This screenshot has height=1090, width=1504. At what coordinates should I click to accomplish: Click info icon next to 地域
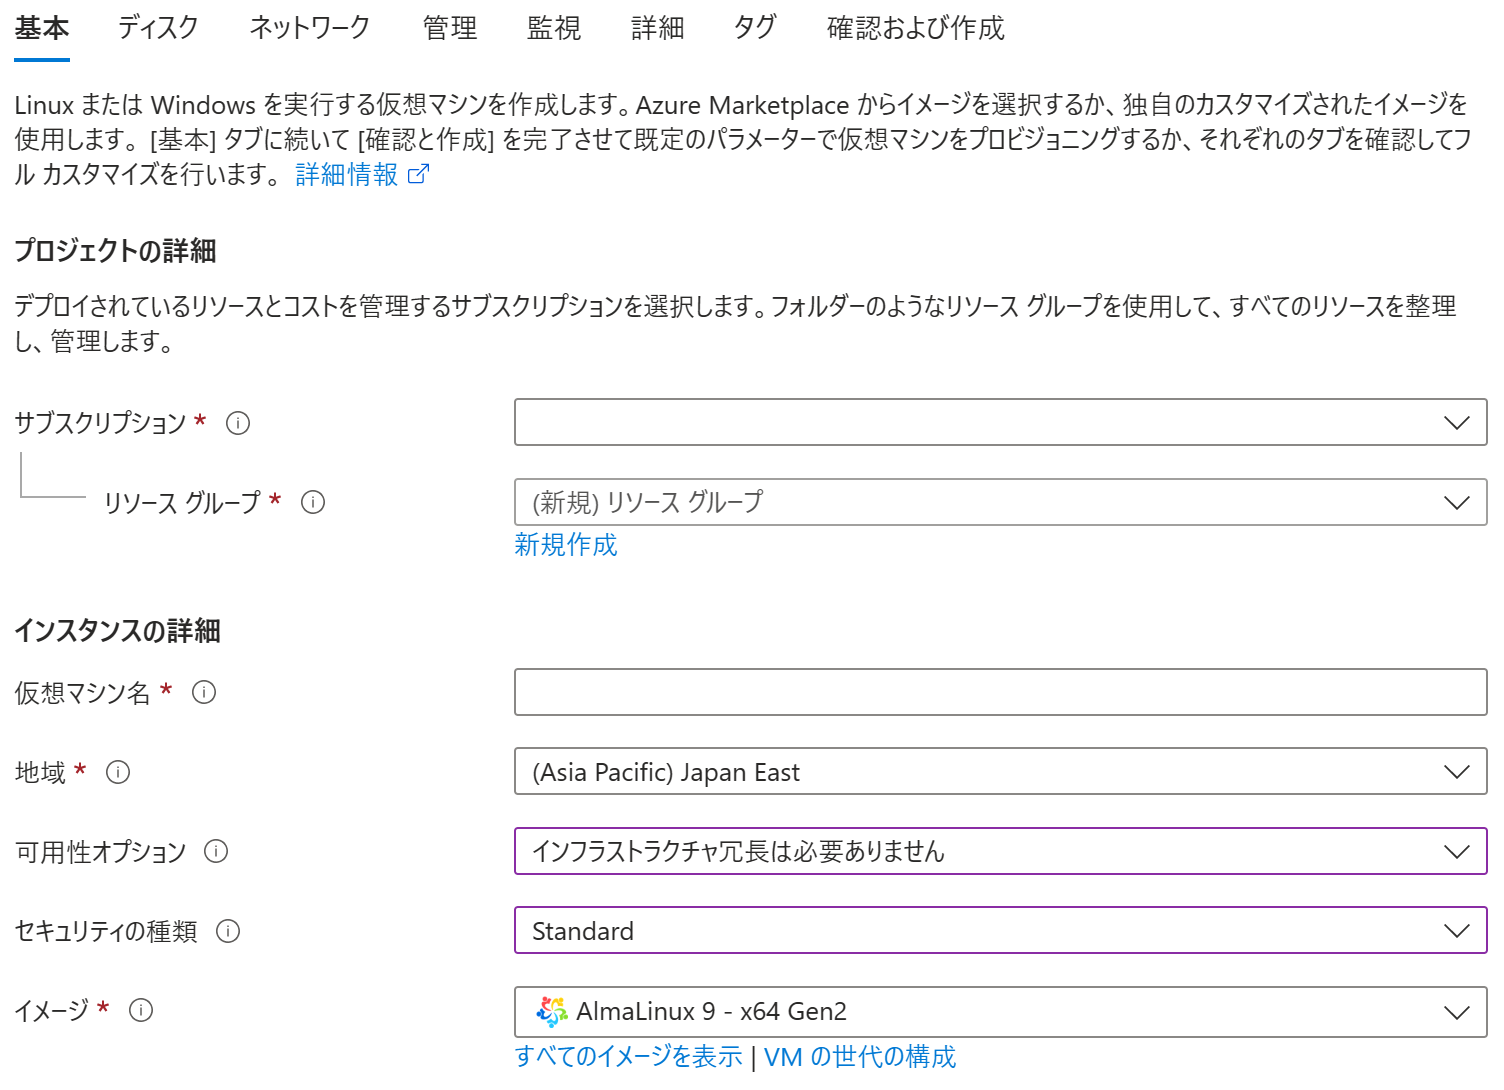(118, 772)
